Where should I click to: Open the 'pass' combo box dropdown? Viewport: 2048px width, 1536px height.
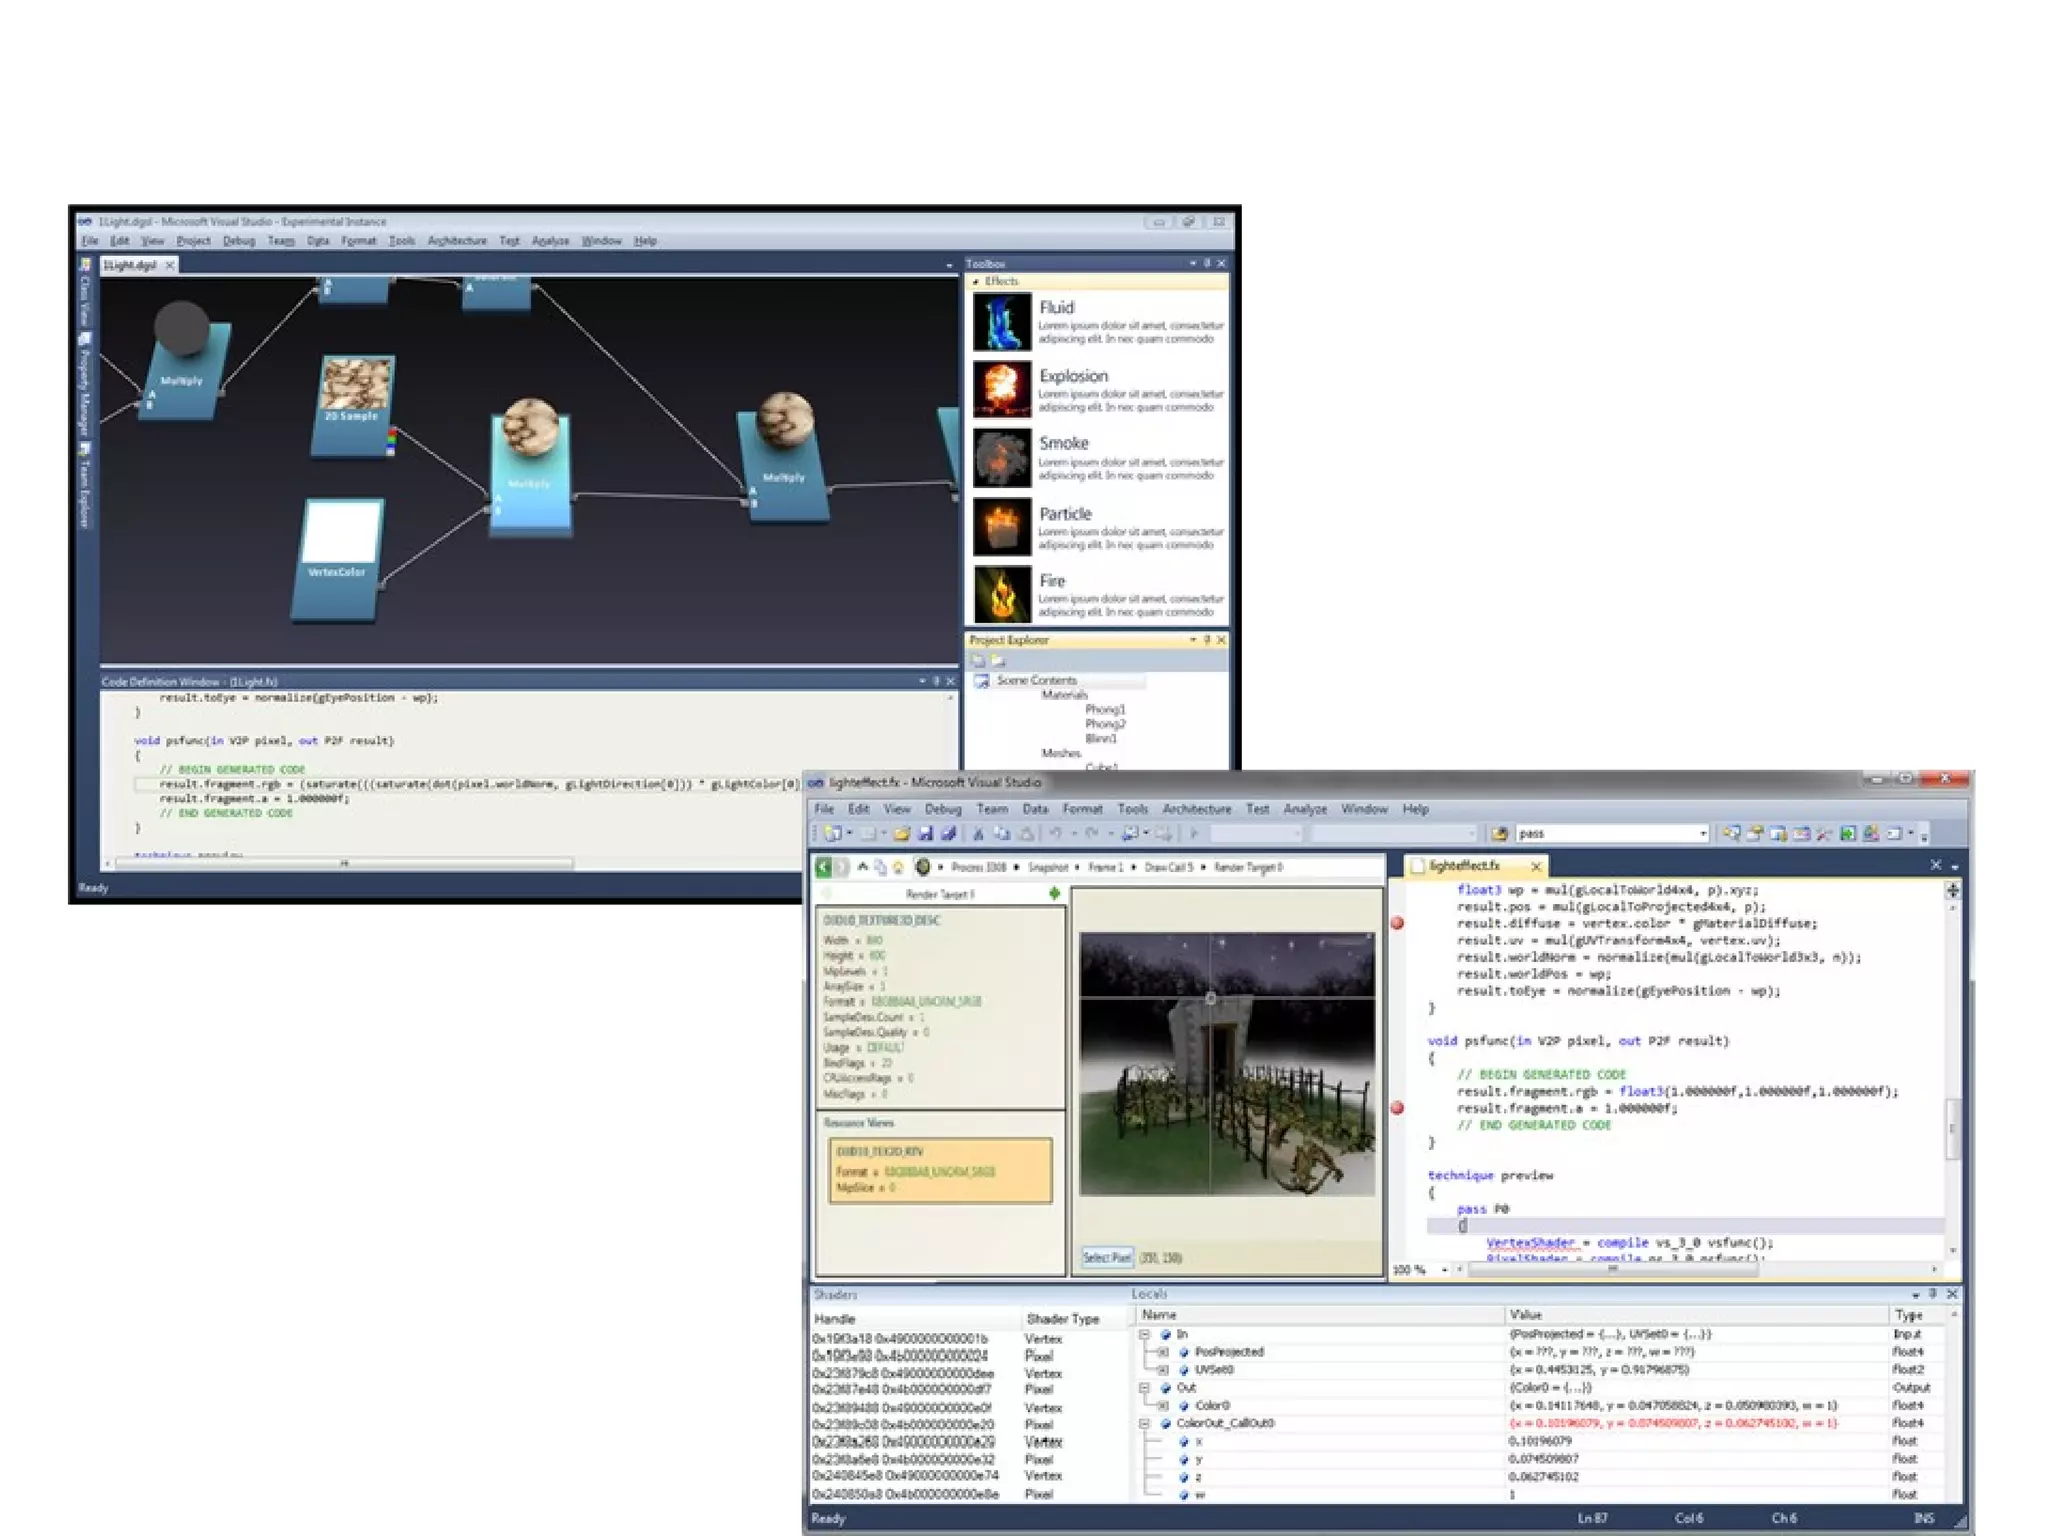(x=1703, y=833)
